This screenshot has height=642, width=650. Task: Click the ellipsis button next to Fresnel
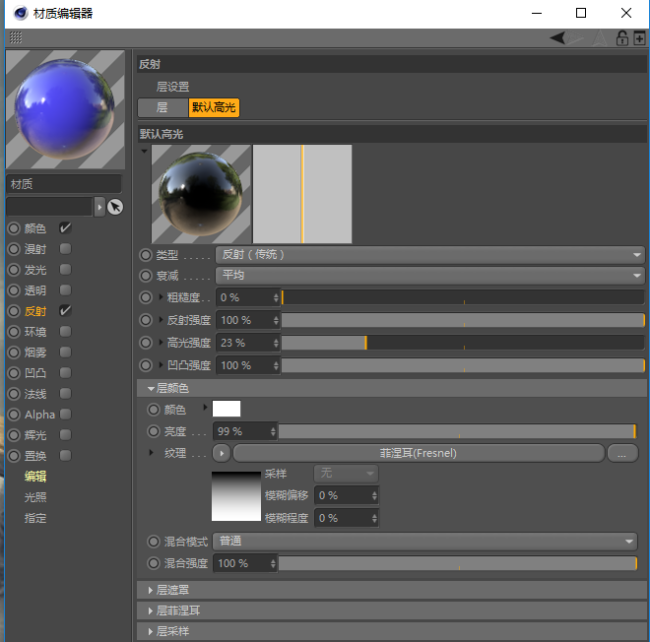click(x=622, y=453)
